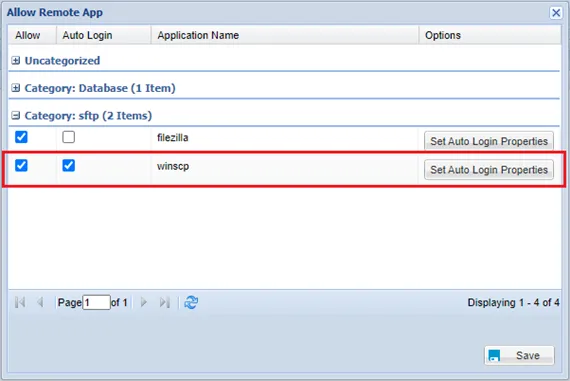Click the Options column header
The height and width of the screenshot is (381, 570).
[490, 35]
